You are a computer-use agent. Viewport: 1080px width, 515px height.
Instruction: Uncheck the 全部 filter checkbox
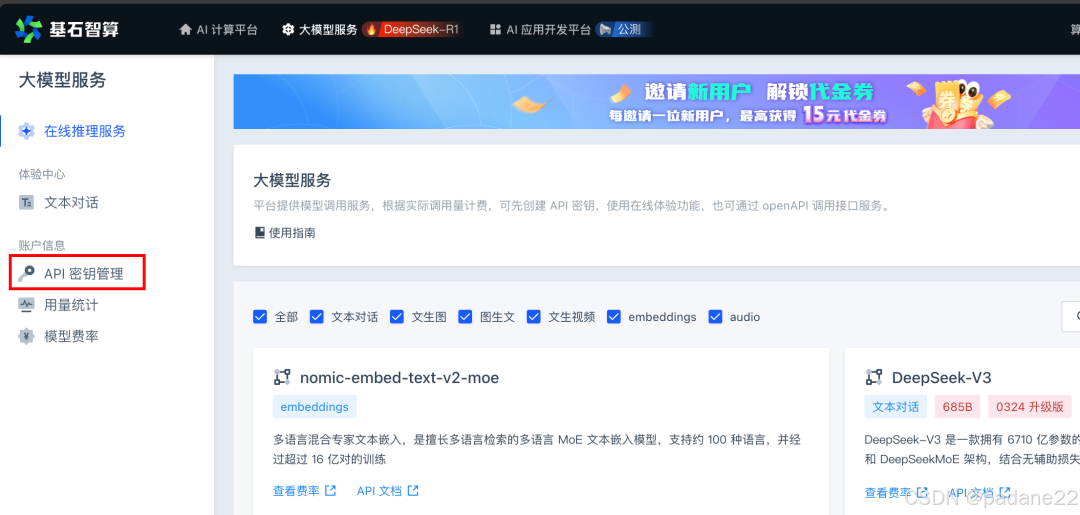click(x=260, y=317)
